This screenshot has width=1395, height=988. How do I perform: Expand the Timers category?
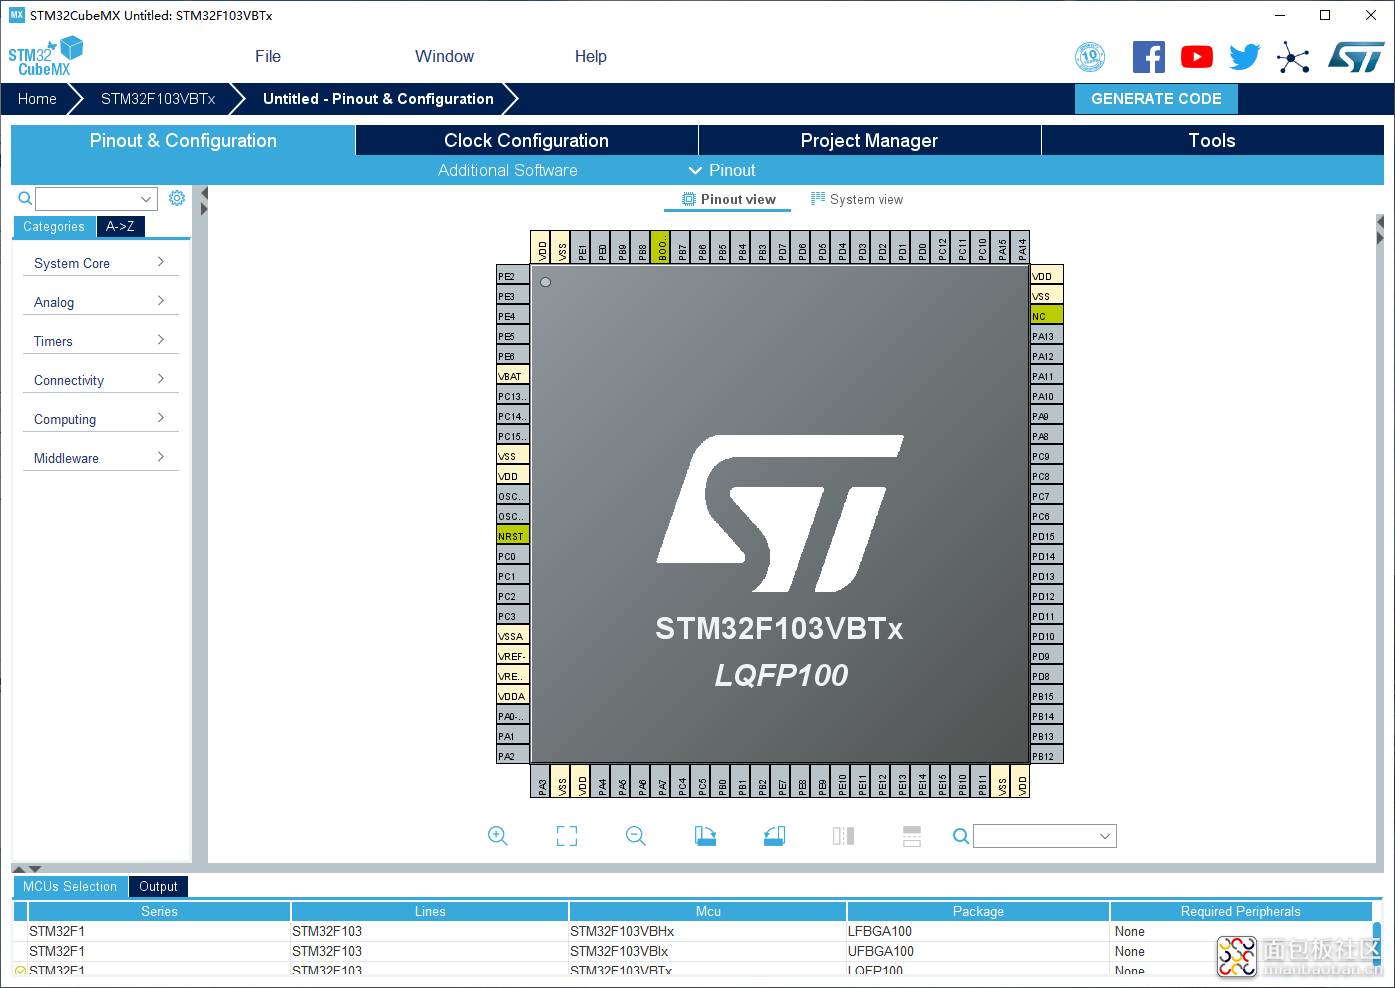pyautogui.click(x=100, y=341)
